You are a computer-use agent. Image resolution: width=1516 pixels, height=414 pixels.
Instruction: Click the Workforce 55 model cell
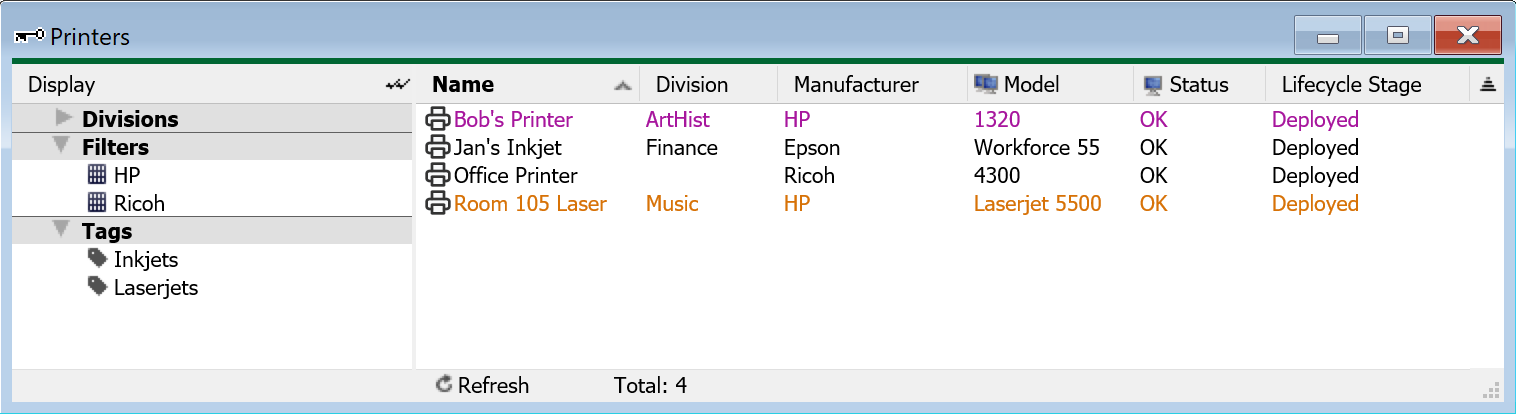1037,148
